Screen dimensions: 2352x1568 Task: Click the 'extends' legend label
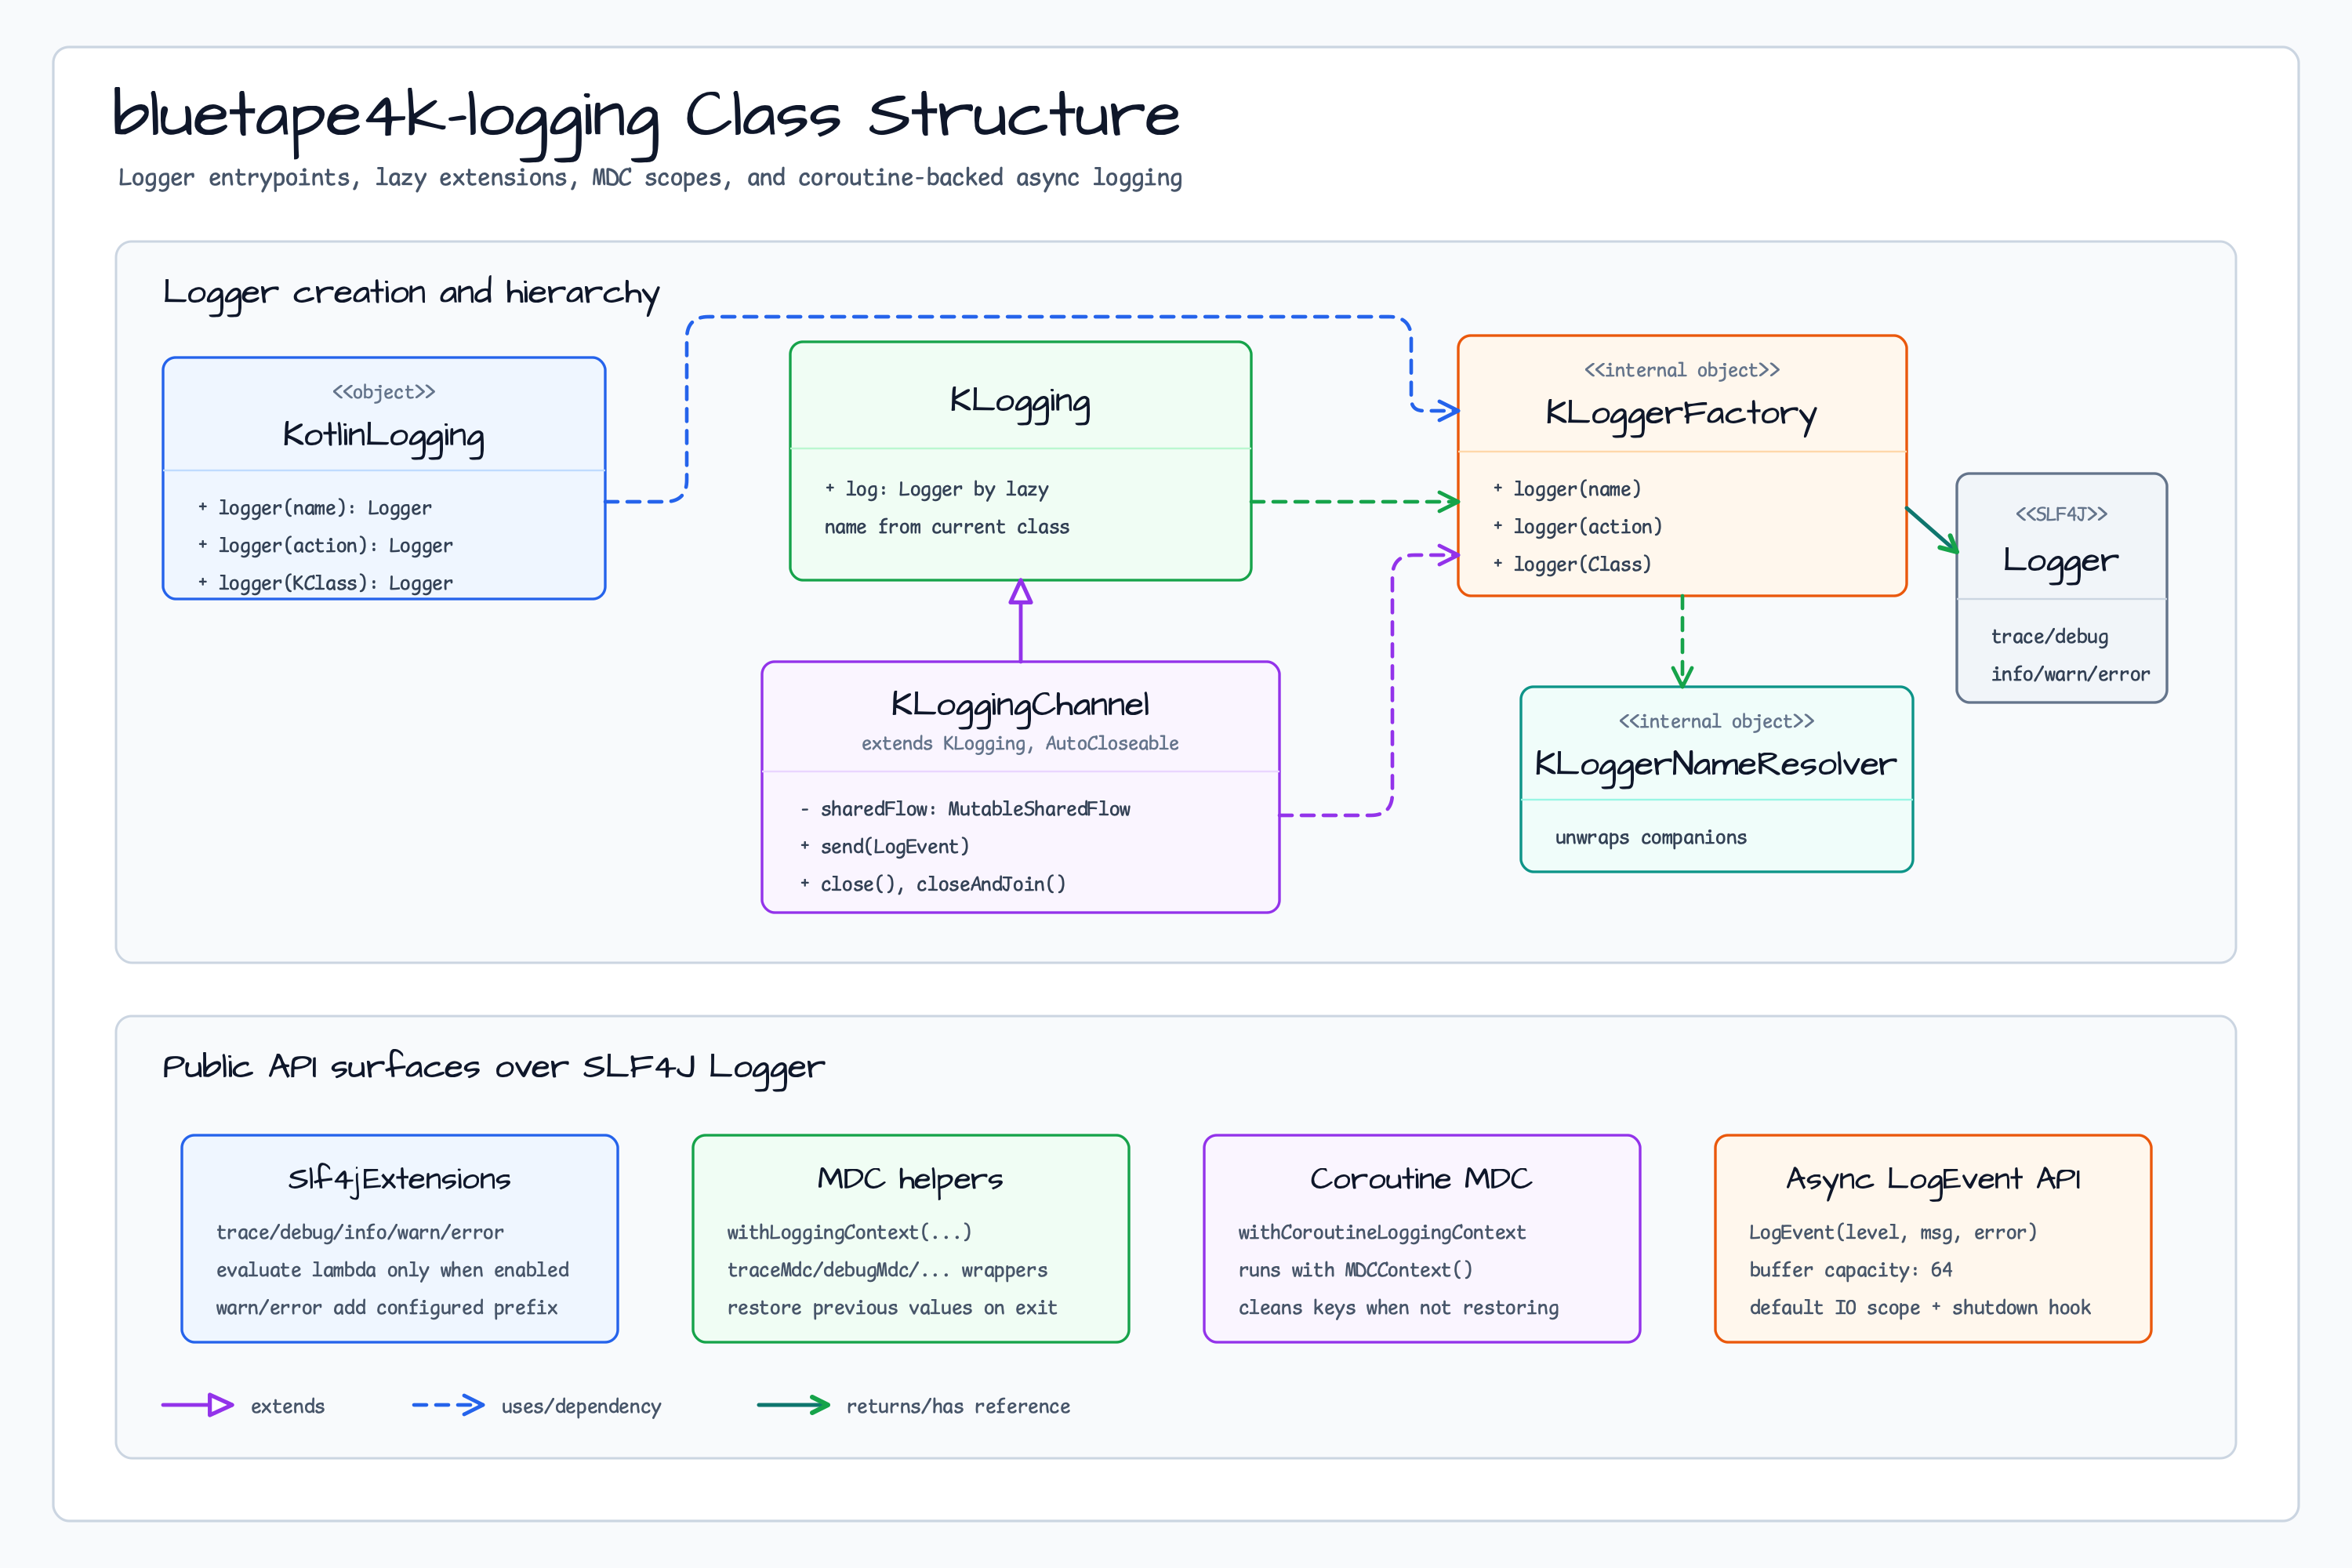click(x=288, y=1407)
